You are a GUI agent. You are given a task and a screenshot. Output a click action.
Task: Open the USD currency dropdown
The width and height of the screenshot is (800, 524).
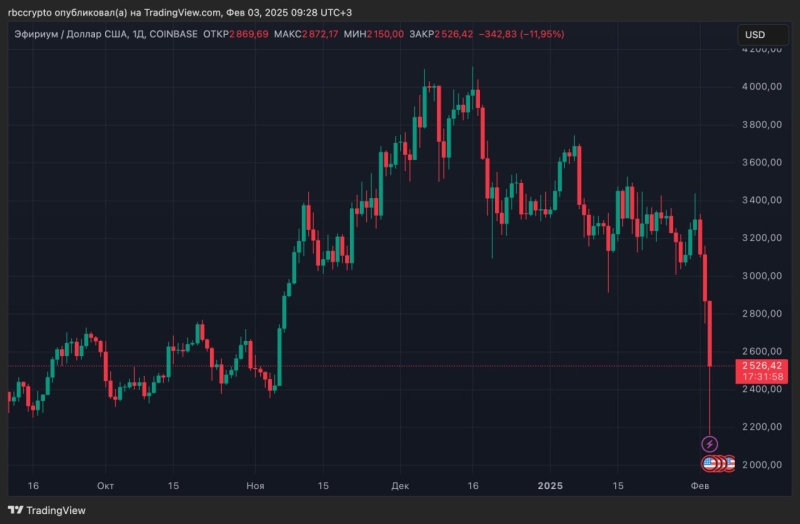755,35
